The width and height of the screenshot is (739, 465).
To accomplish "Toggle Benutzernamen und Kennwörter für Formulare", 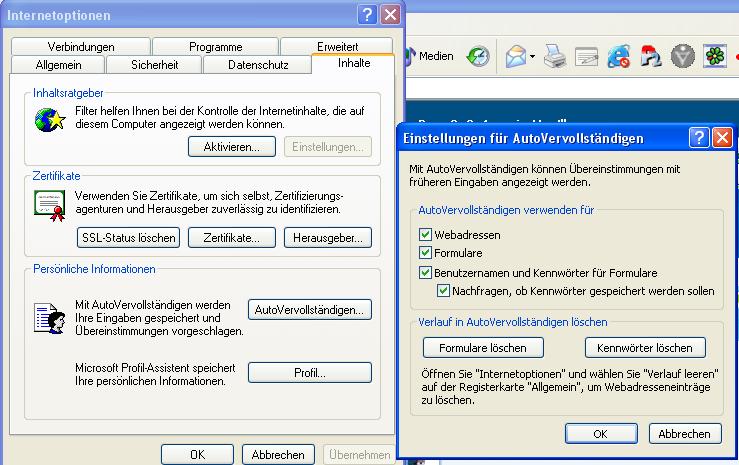I will click(425, 272).
